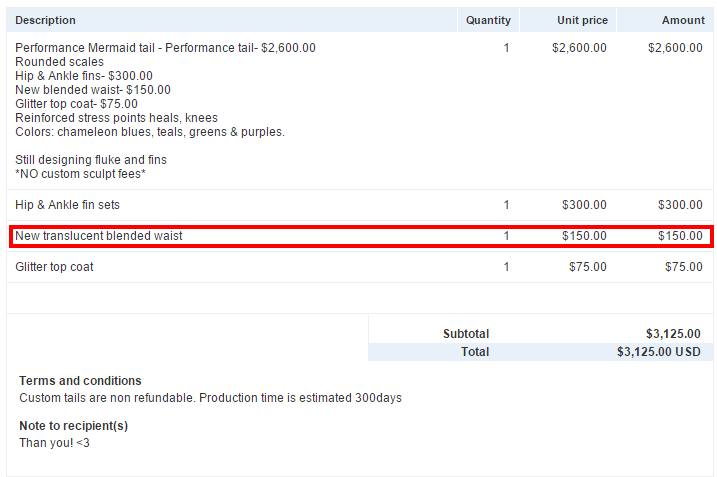Viewport: 717px width, 477px height.
Task: Click the Amount column header
Action: coord(682,20)
